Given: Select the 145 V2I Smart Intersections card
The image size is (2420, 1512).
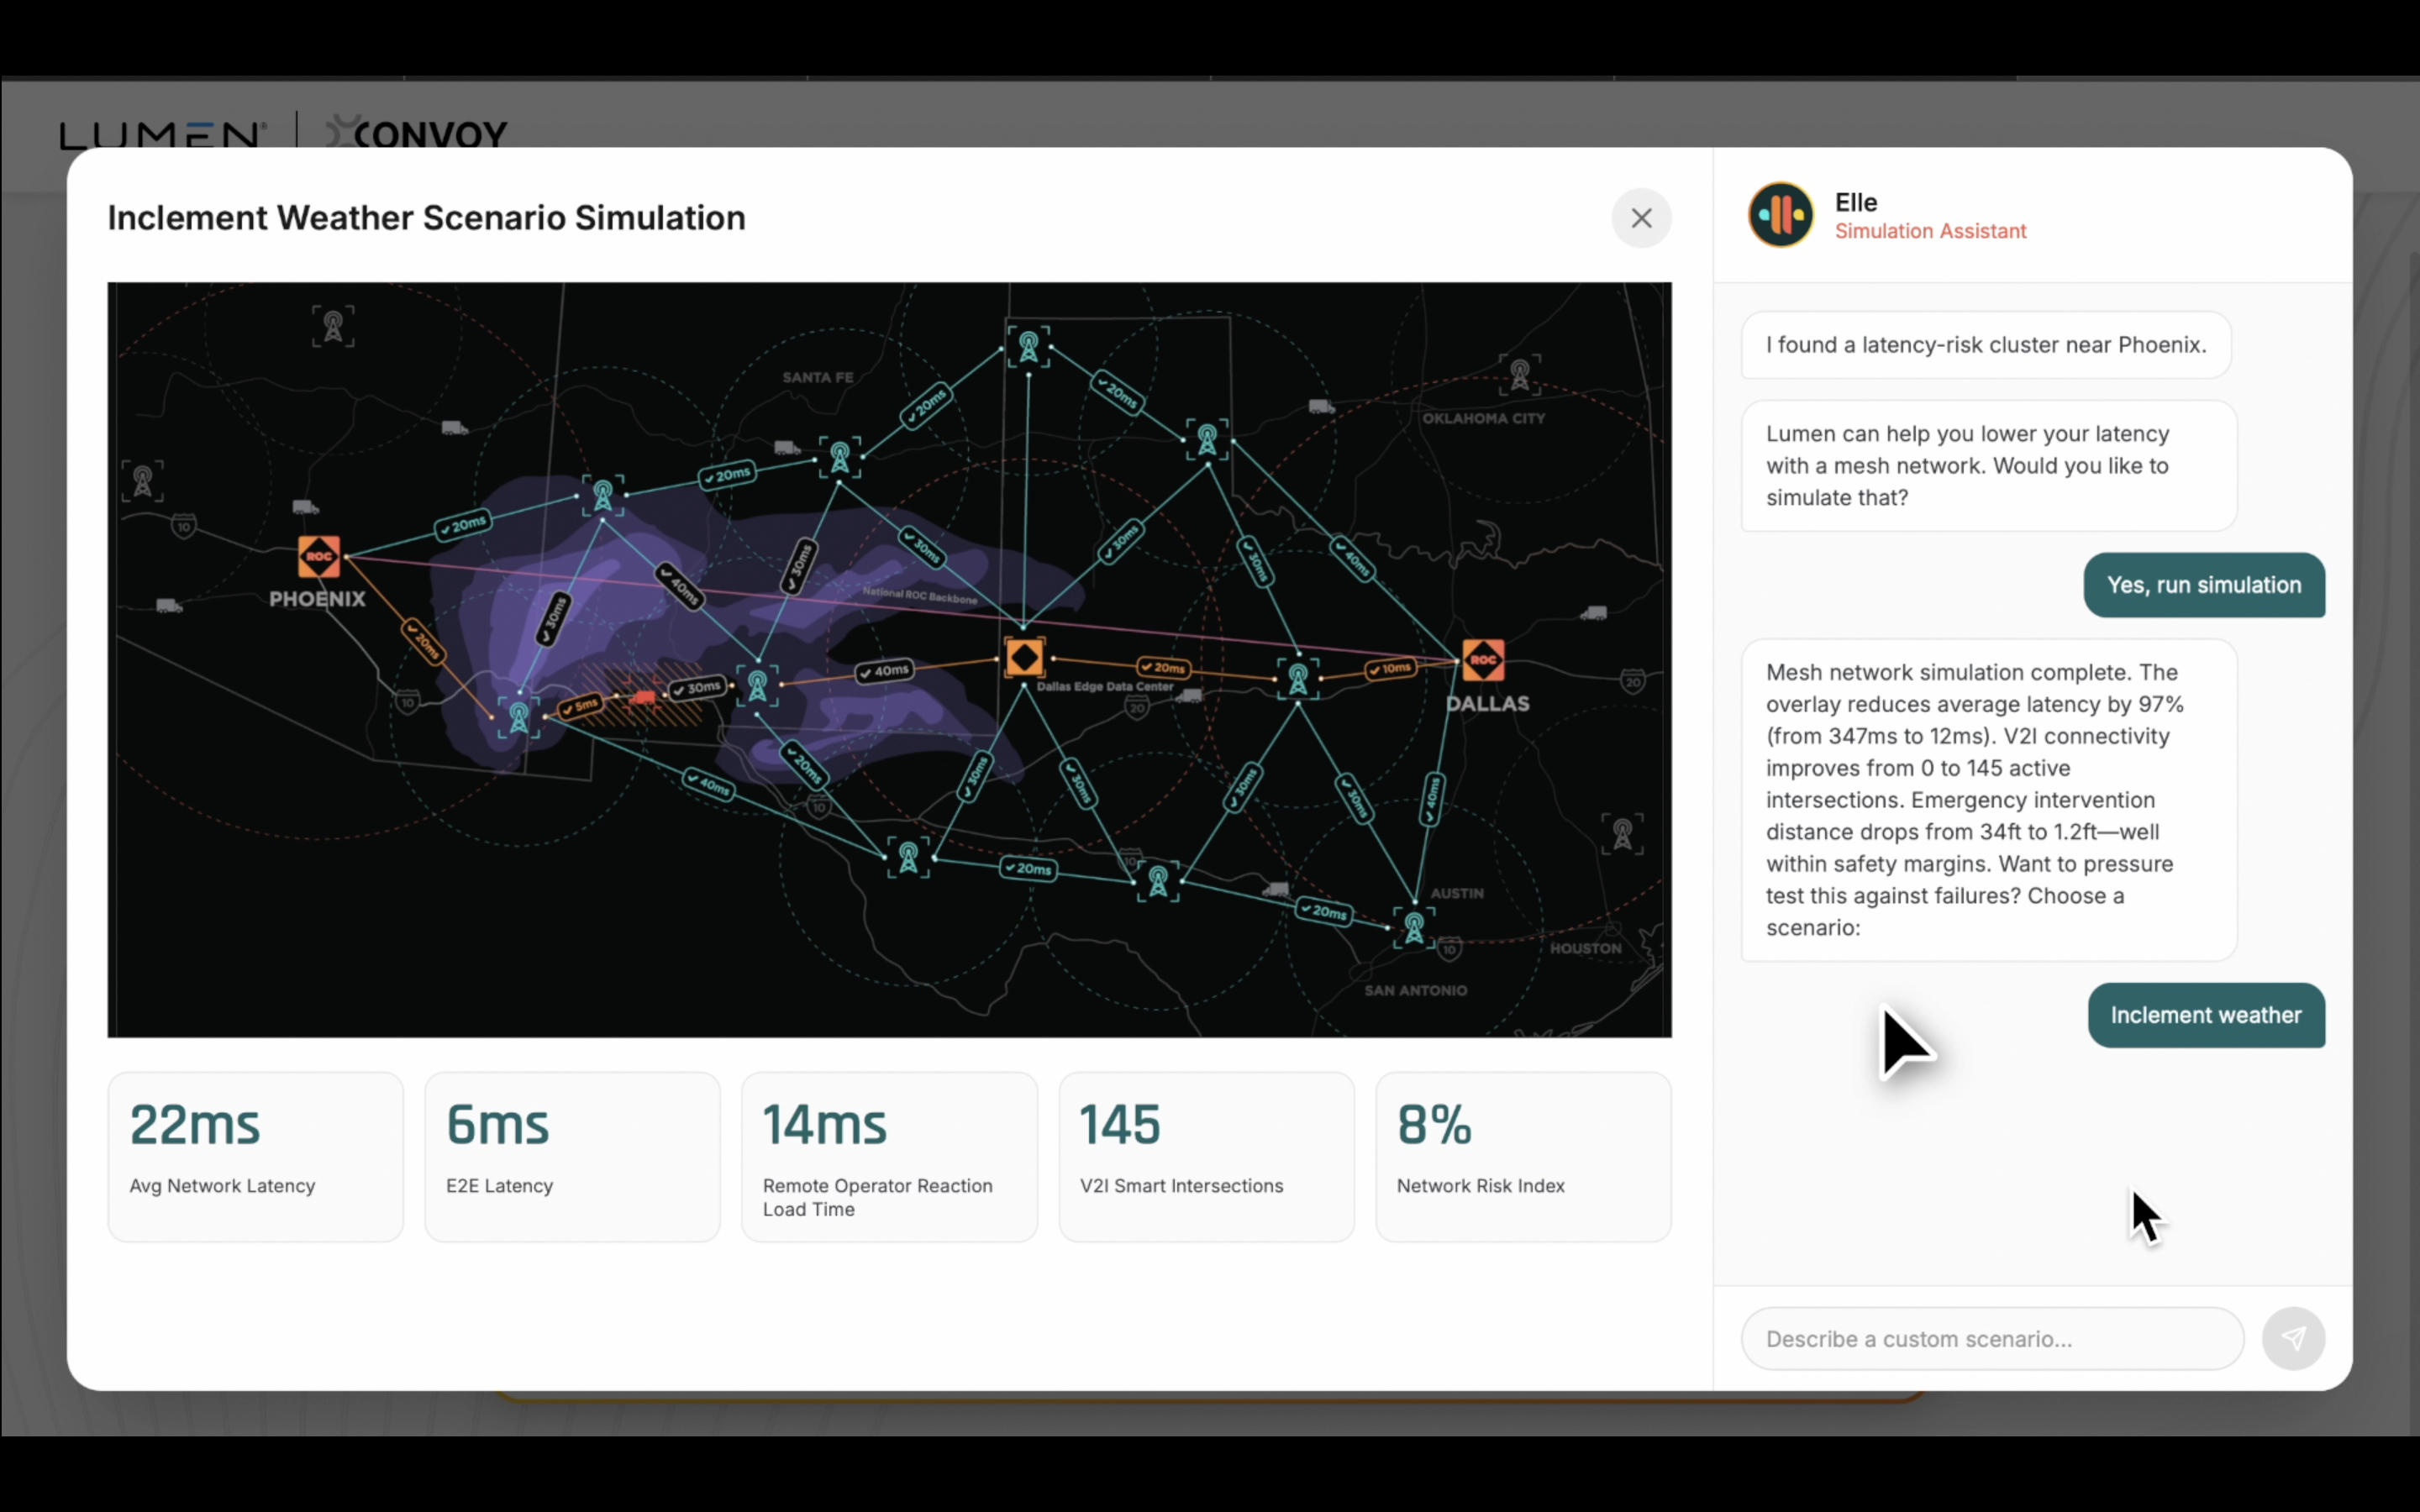Looking at the screenshot, I should tap(1206, 1157).
